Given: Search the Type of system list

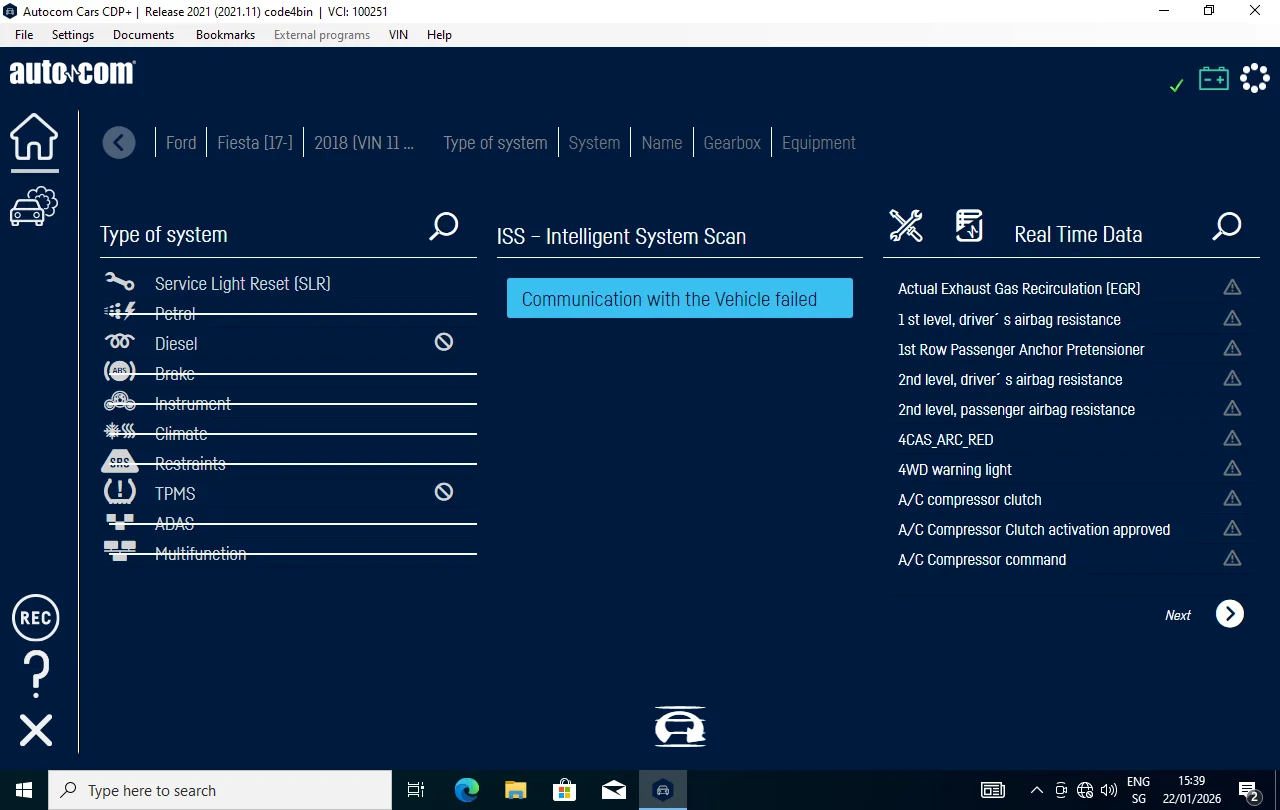Looking at the screenshot, I should (x=443, y=227).
